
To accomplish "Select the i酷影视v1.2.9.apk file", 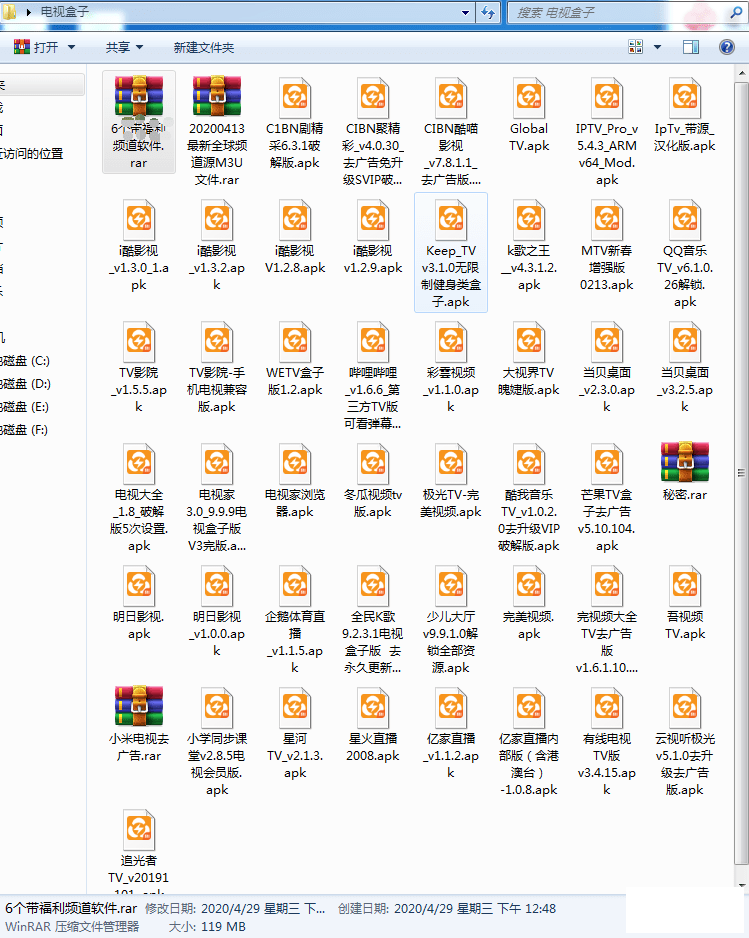I will tap(373, 236).
